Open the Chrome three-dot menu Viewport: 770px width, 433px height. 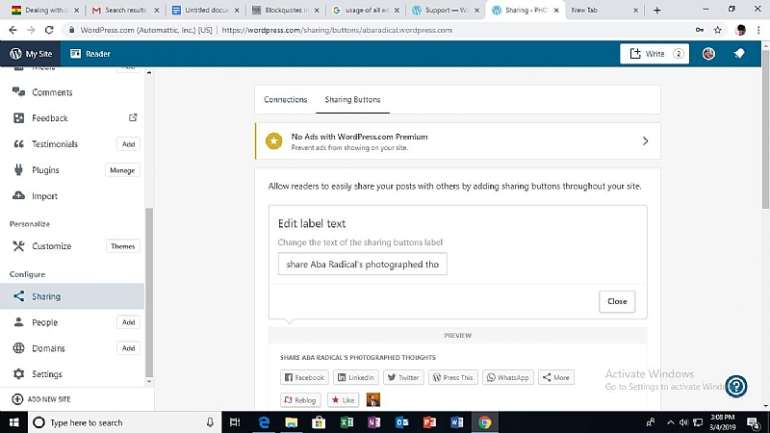pos(758,30)
